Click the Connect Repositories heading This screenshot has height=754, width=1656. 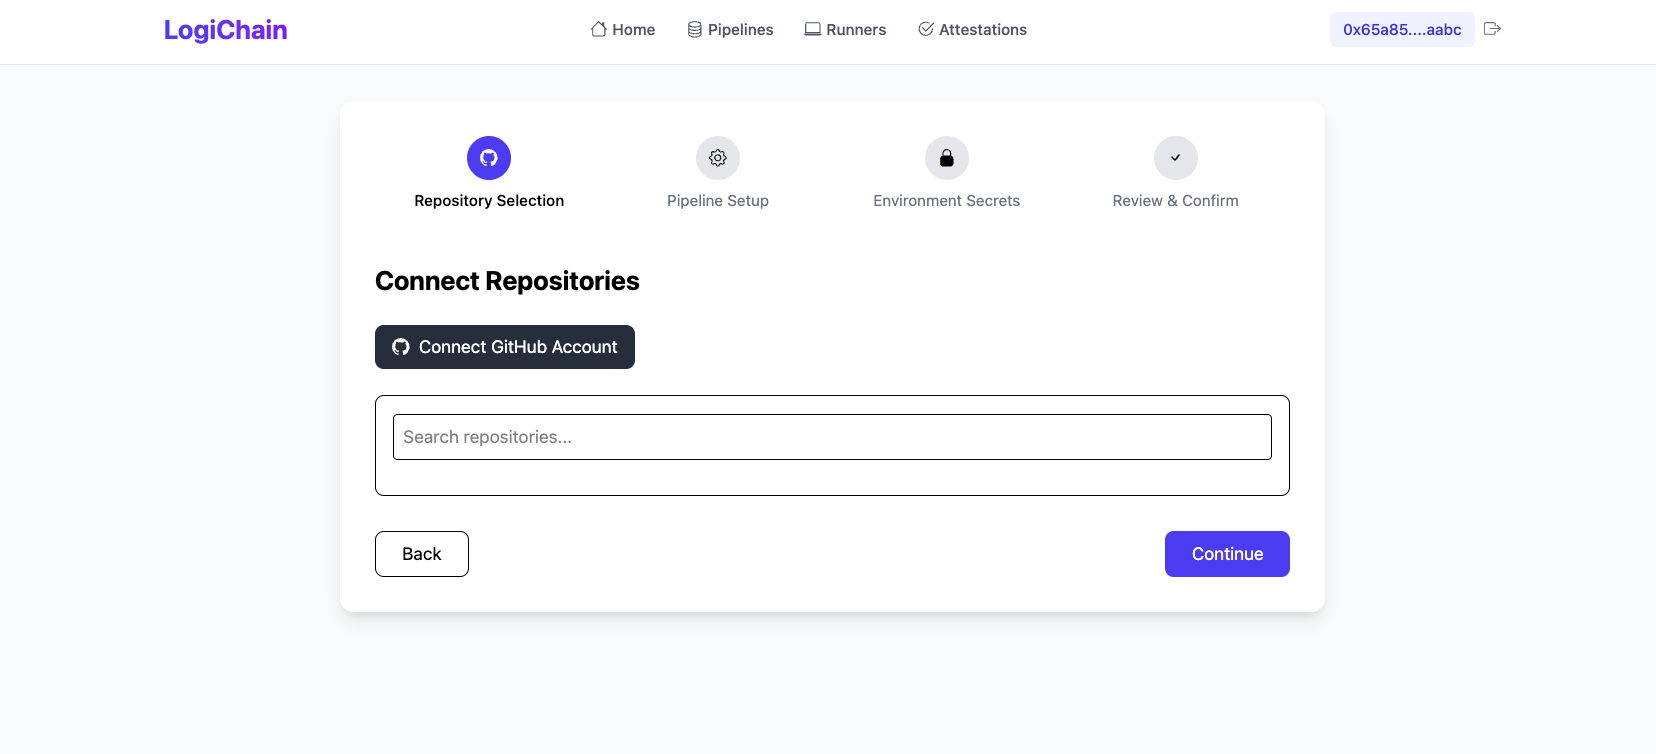tap(507, 281)
